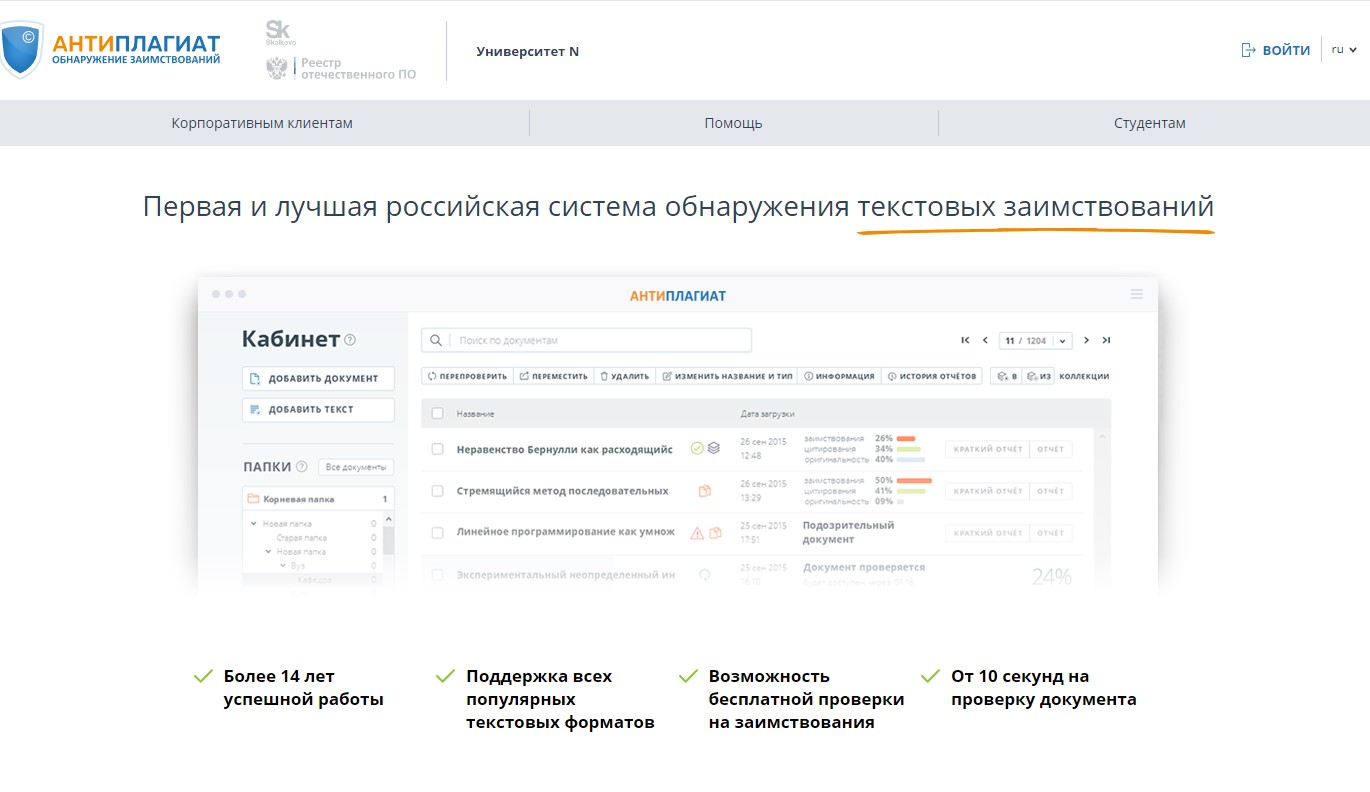Click the Удалить trash button
Screen dimensions: 1370x792
[x=625, y=376]
